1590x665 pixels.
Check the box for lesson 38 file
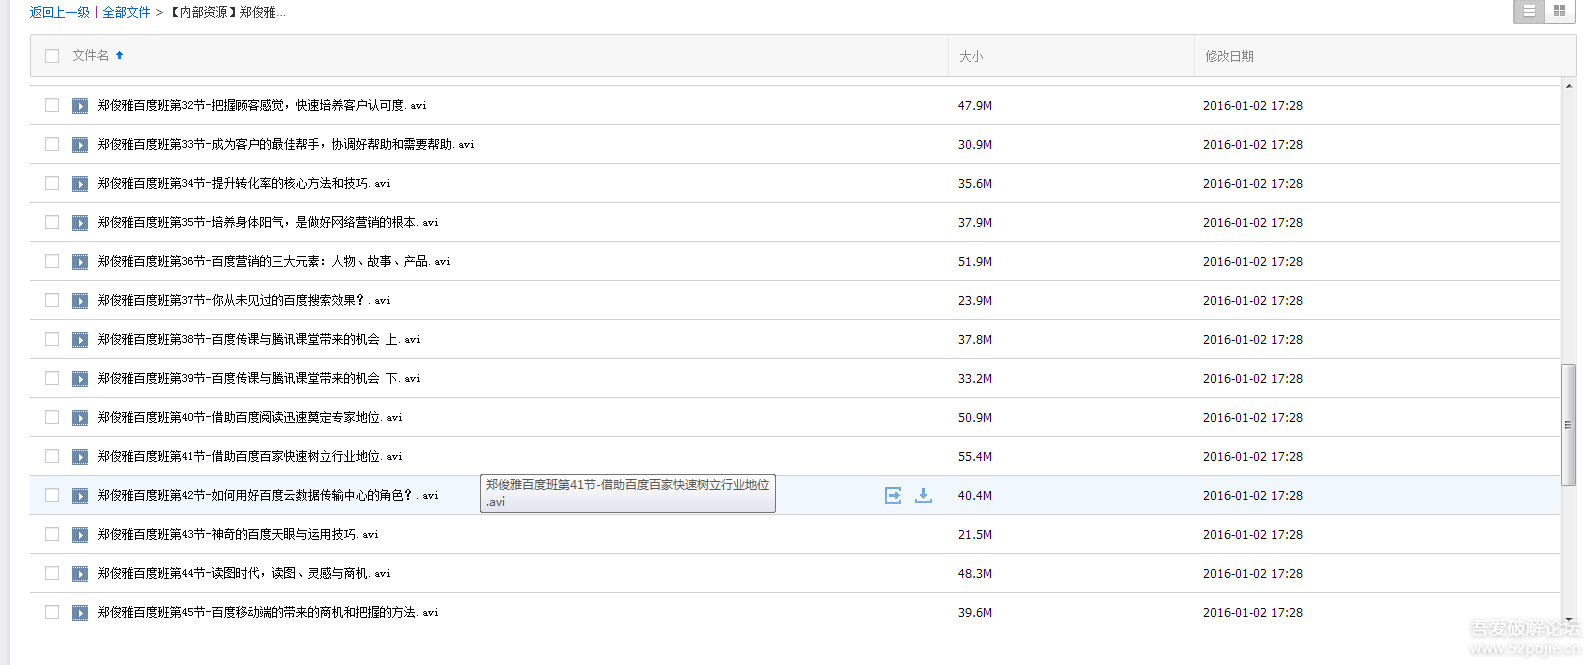click(x=52, y=339)
